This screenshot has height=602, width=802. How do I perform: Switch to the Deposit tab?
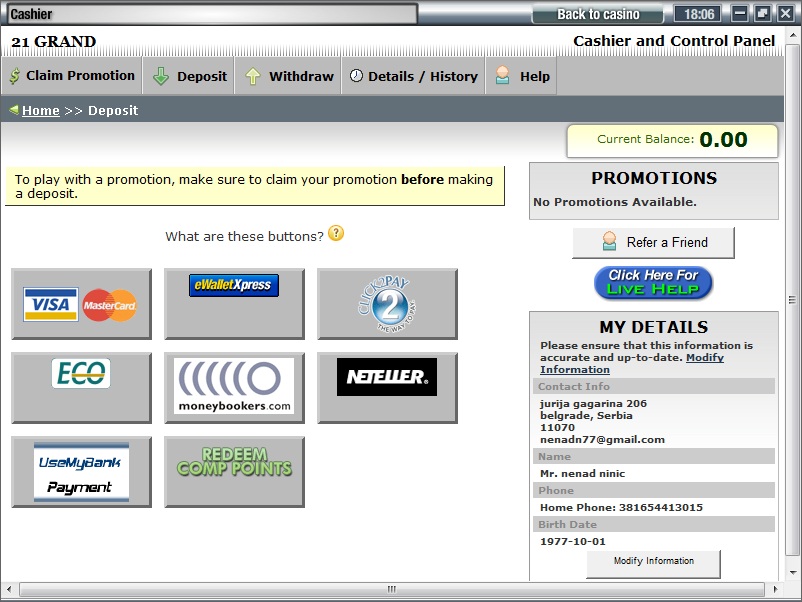tap(189, 76)
